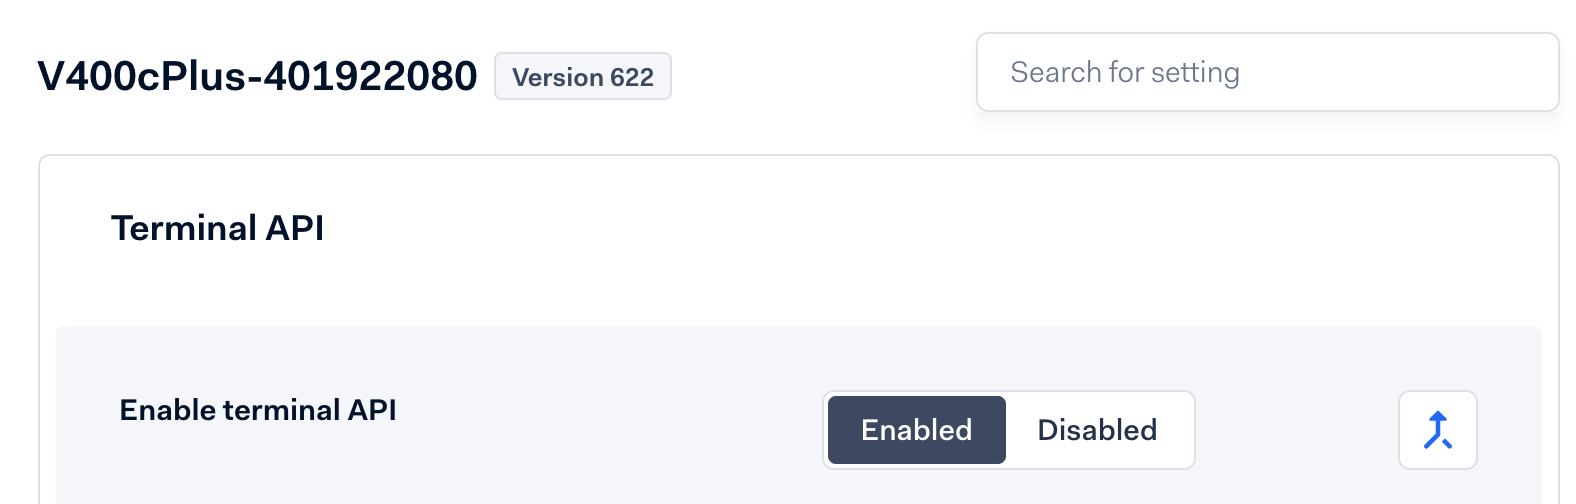Click the white Disabled segment button

[1097, 430]
